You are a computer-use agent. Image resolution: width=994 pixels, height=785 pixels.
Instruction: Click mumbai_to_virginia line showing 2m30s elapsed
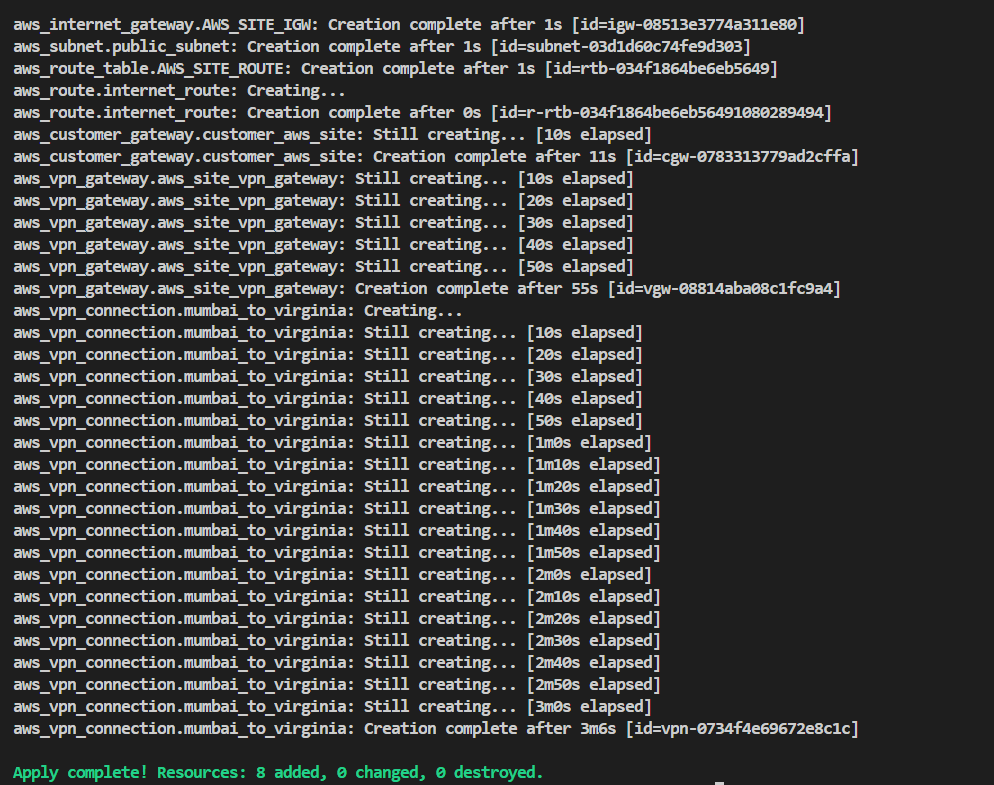click(x=337, y=641)
